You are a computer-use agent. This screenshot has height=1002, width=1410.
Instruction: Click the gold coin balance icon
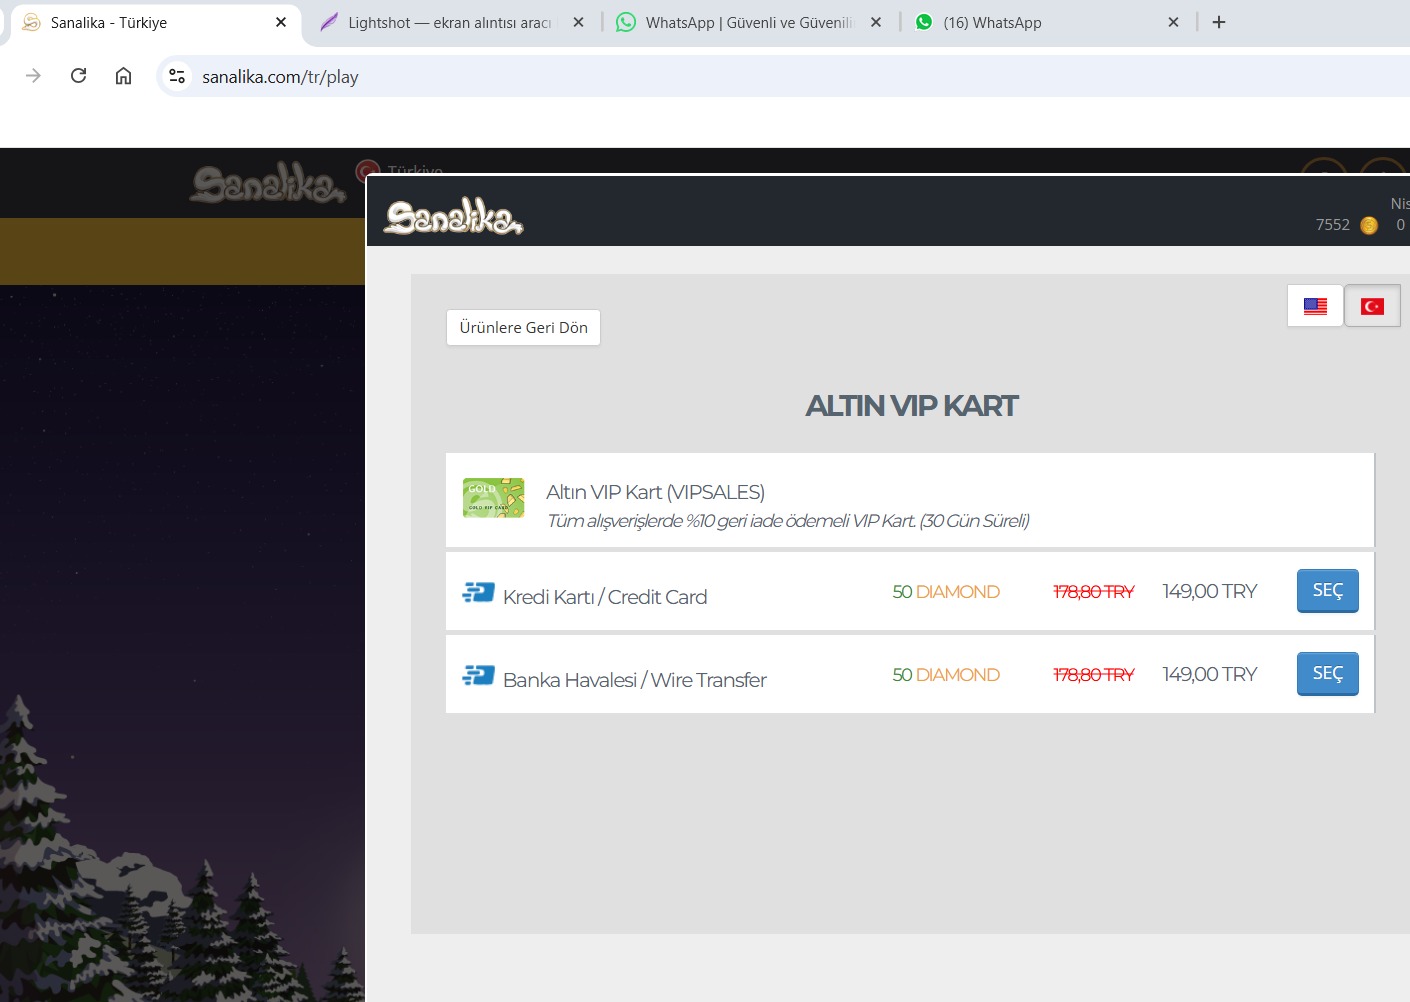(x=1369, y=226)
